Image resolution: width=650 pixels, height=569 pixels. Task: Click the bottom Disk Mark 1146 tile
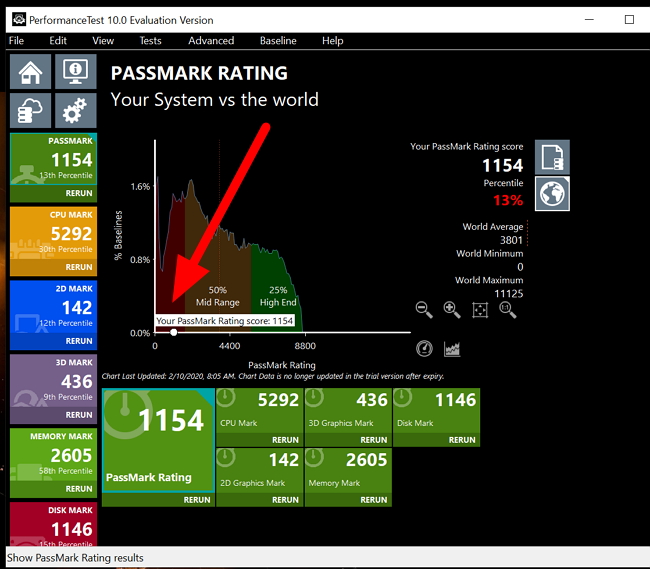tap(437, 410)
